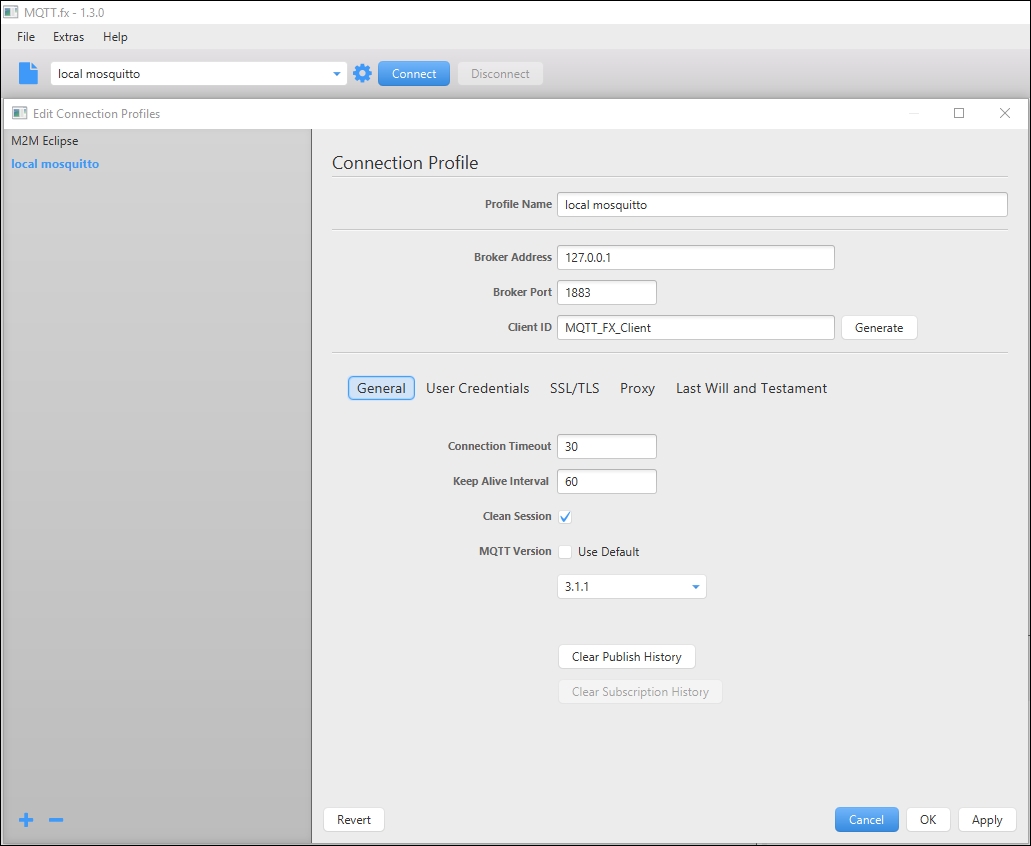Open the Extras menu

point(68,37)
